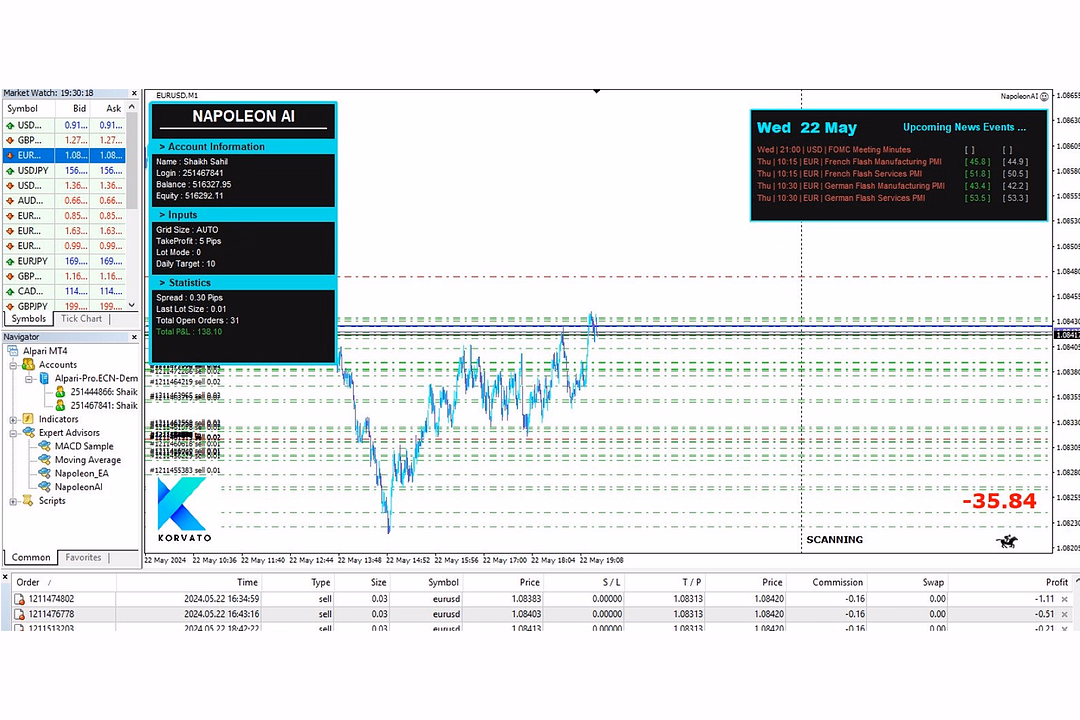Click the order icon for ticket 1211474802
The image size is (1080, 720).
coord(19,599)
